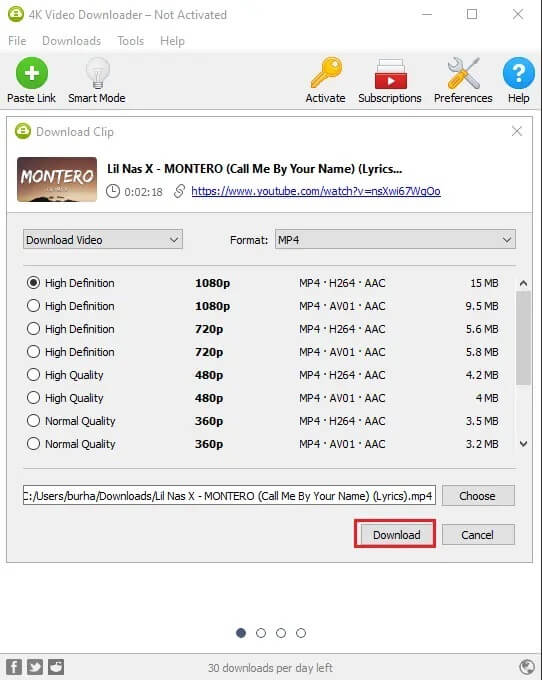Open the Activate key icon
Viewport: 542px width, 680px height.
pyautogui.click(x=326, y=73)
